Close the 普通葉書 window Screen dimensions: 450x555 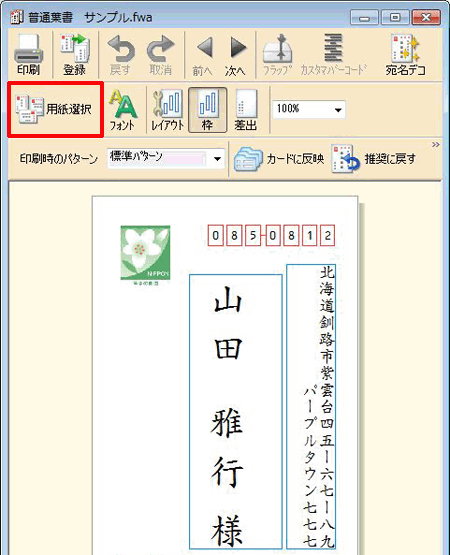point(426,17)
